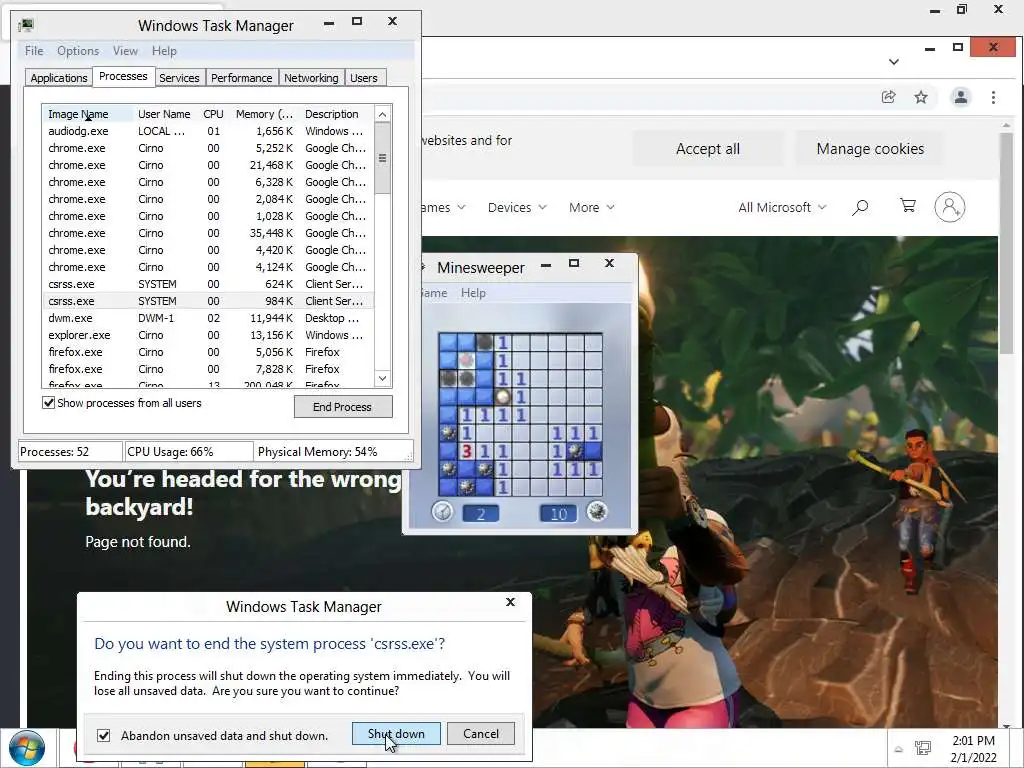Click the Shut down button
The width and height of the screenshot is (1024, 768).
pyautogui.click(x=396, y=734)
